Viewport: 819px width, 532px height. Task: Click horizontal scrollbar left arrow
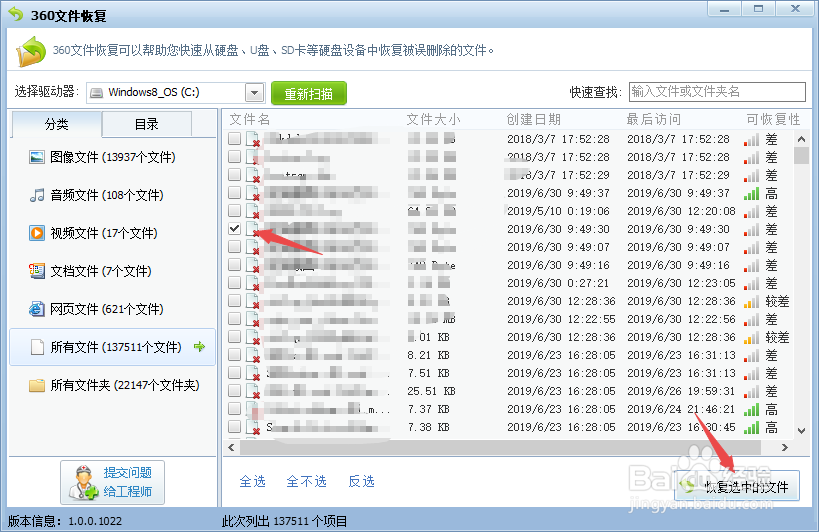[x=231, y=447]
